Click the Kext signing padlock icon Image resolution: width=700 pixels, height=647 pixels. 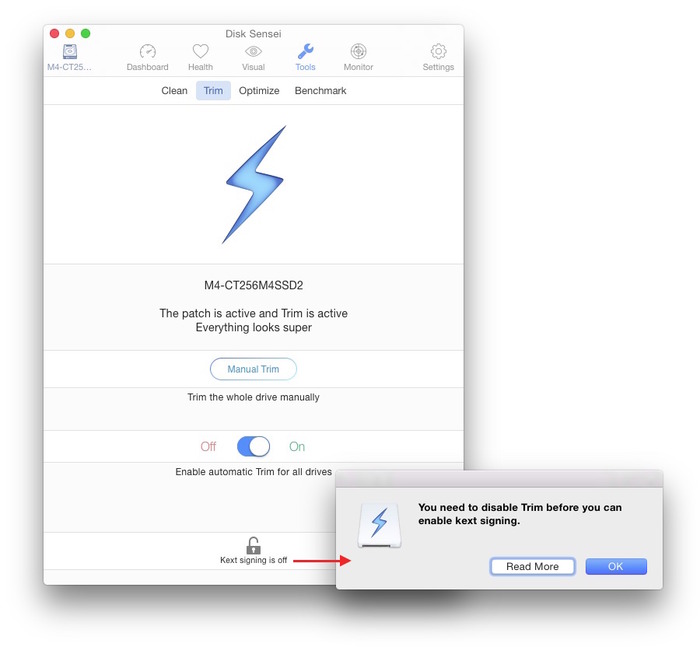253,545
